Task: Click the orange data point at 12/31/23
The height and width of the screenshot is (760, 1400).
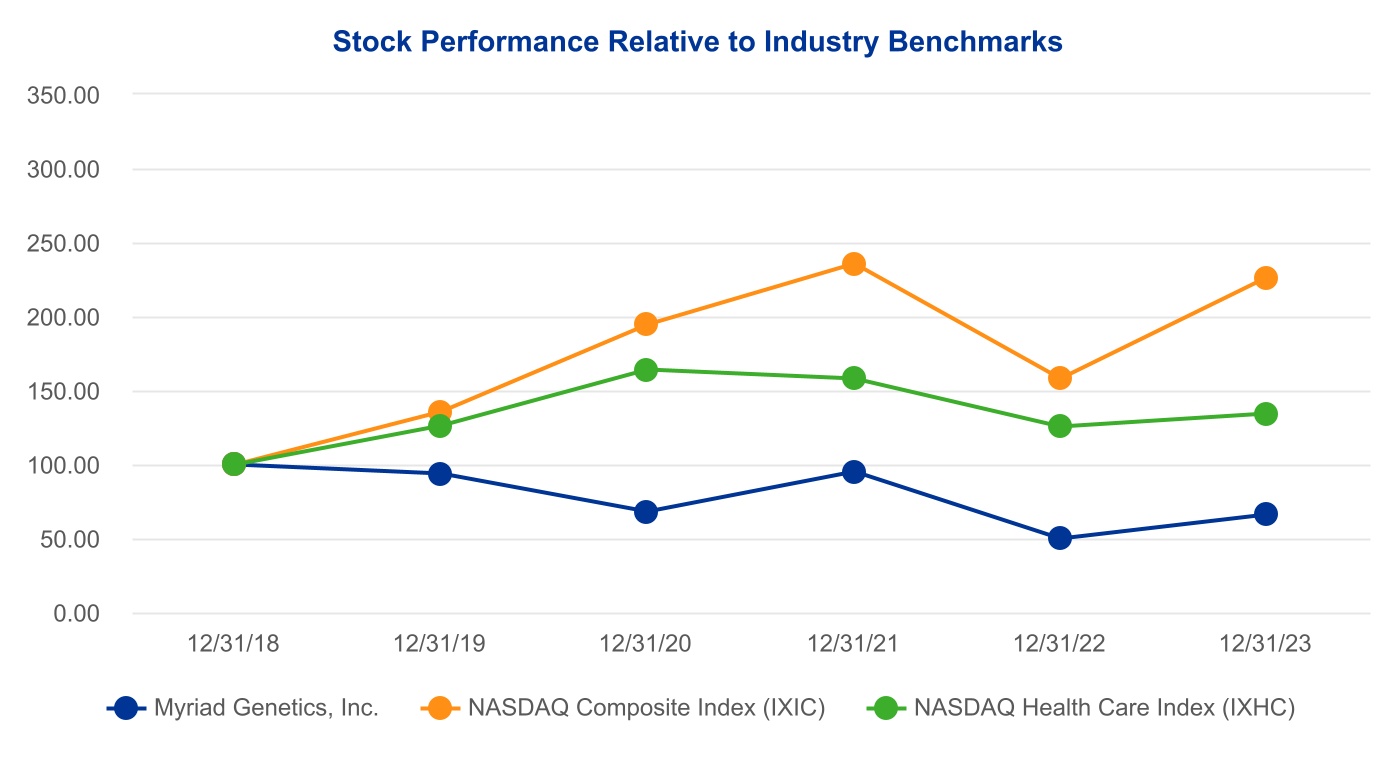Action: point(1266,278)
